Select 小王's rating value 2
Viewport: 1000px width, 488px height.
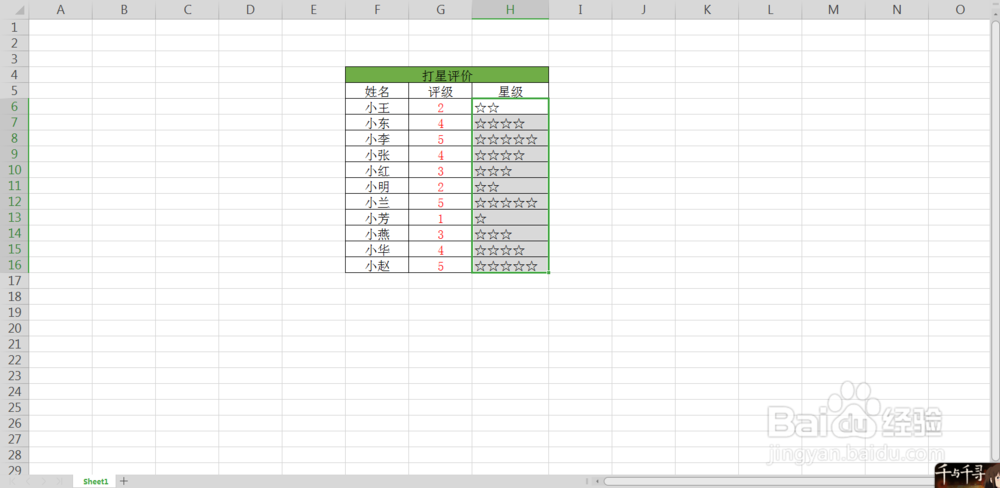(441, 107)
